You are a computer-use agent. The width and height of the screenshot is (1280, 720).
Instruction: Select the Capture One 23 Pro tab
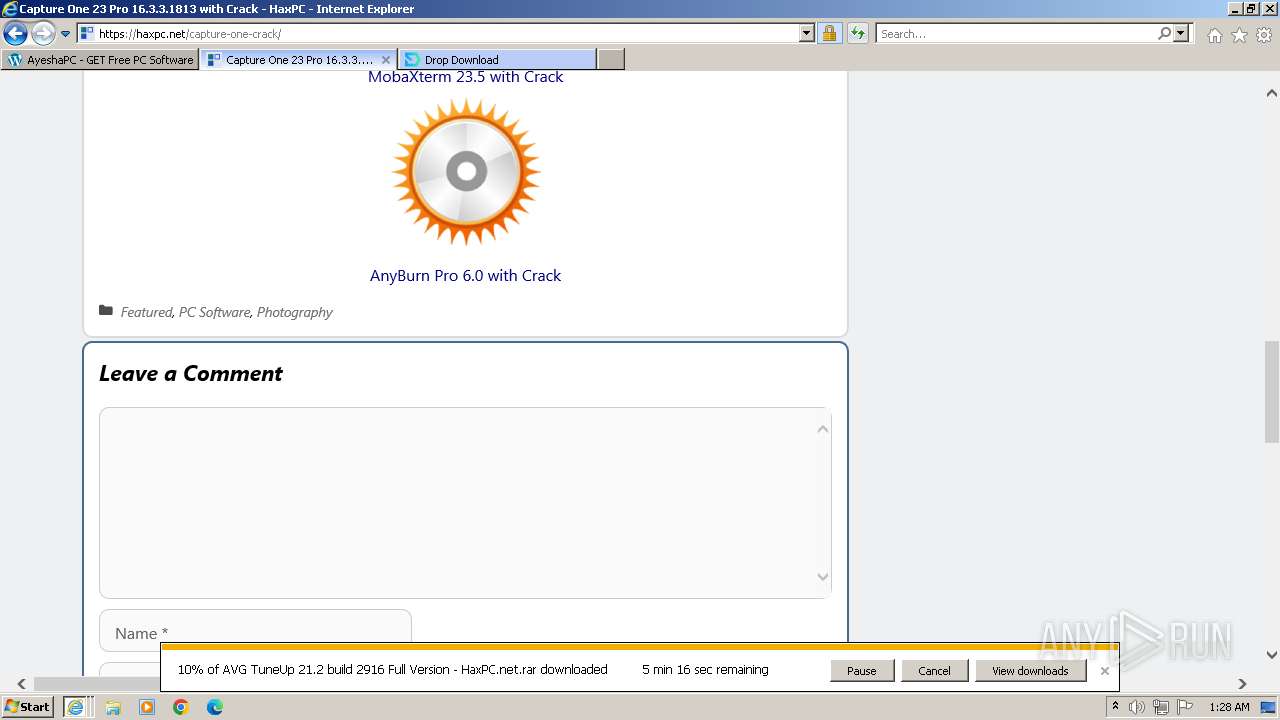[290, 60]
